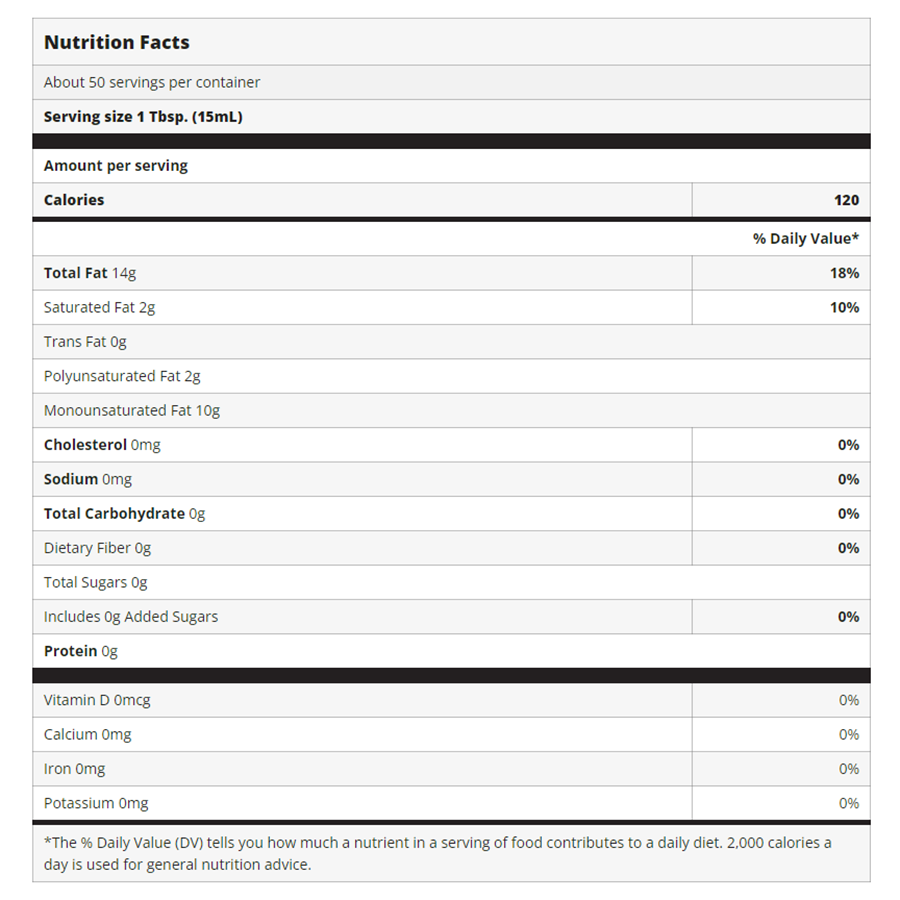Select the Polyunsaturated Fat 2g row
This screenshot has width=900, height=900.
coord(122,376)
